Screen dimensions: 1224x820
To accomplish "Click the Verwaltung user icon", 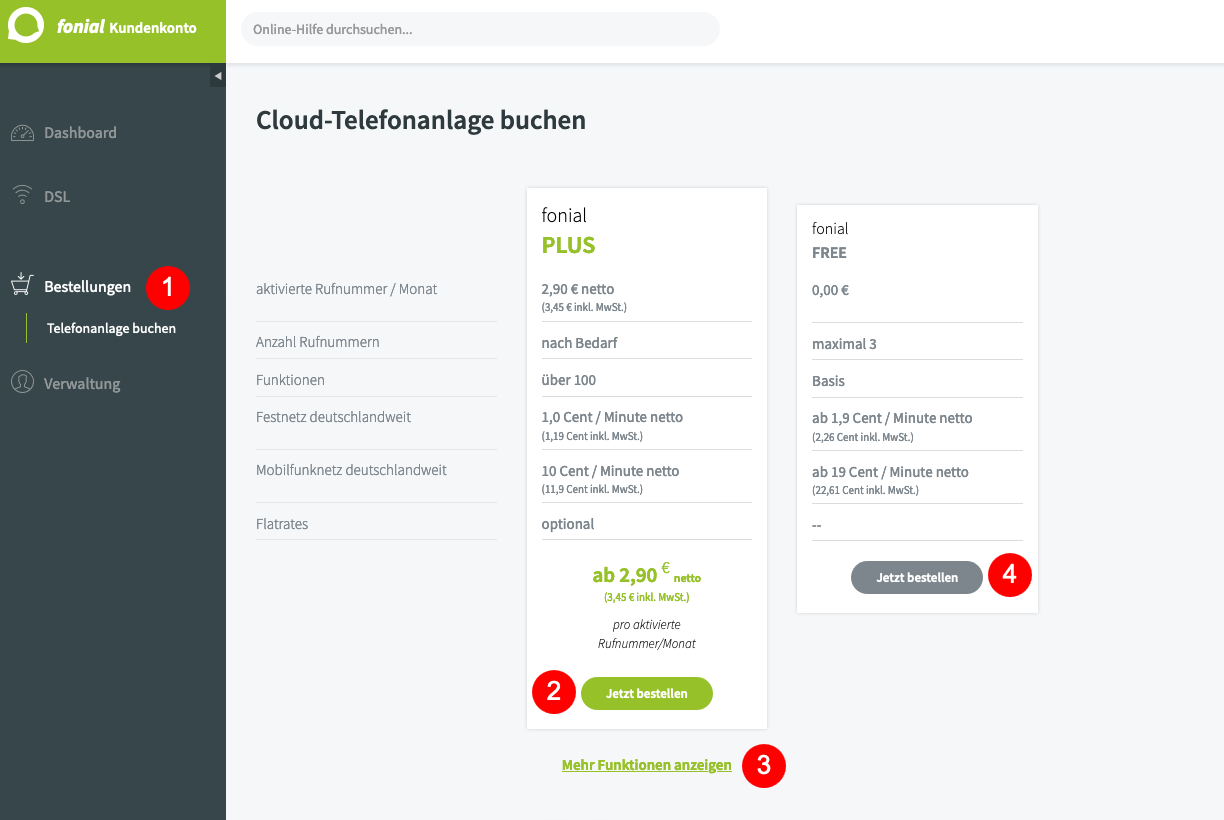I will coord(22,382).
